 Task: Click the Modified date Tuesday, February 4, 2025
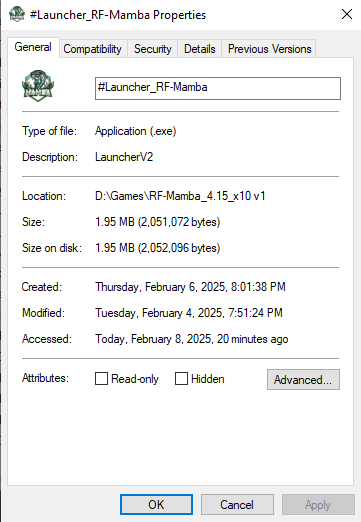[189, 313]
